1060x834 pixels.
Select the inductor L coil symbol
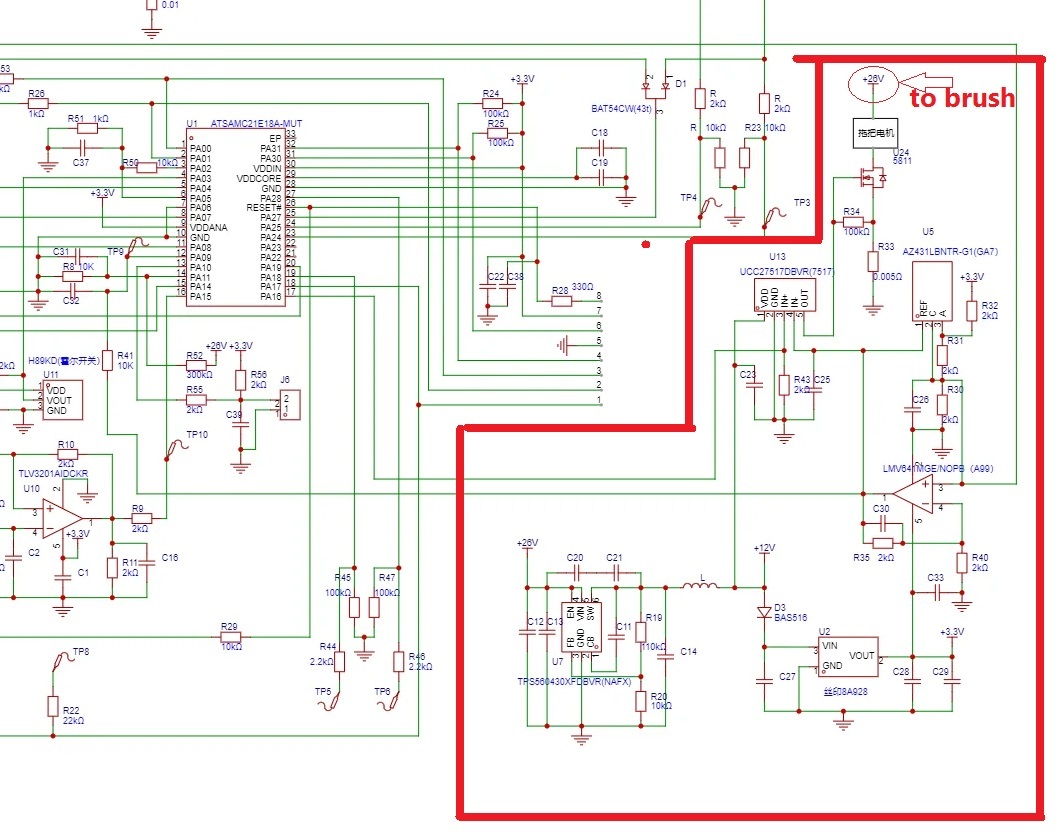click(700, 585)
